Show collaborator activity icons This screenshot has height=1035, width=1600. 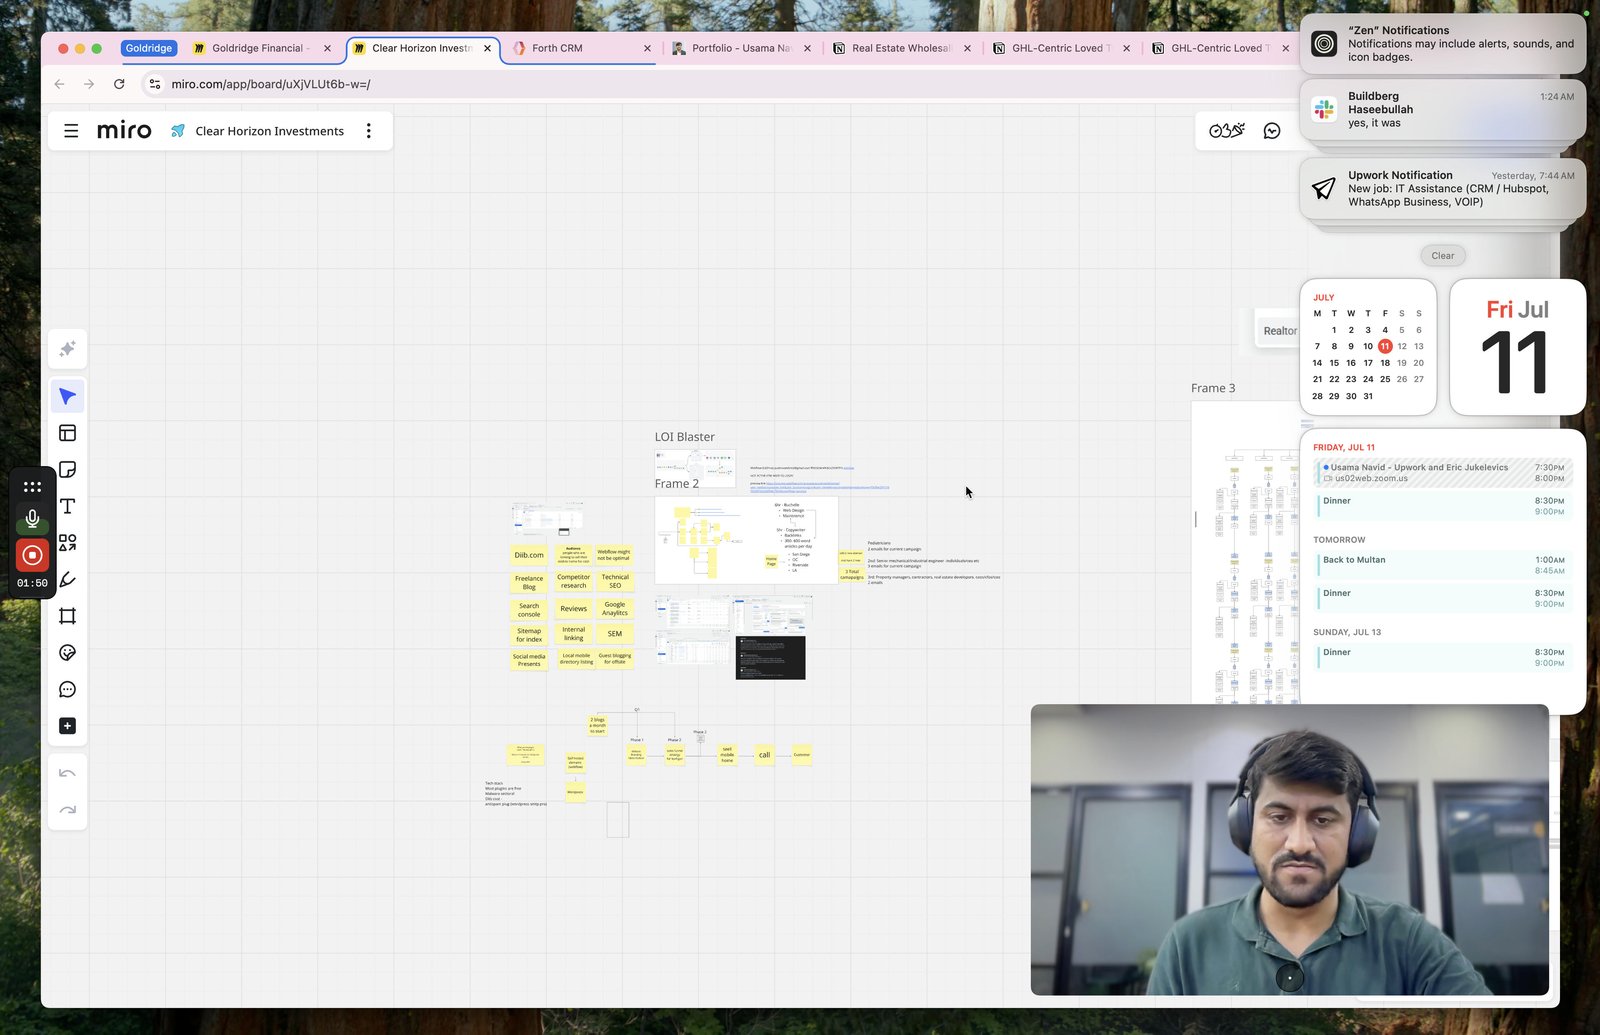pos(1227,131)
